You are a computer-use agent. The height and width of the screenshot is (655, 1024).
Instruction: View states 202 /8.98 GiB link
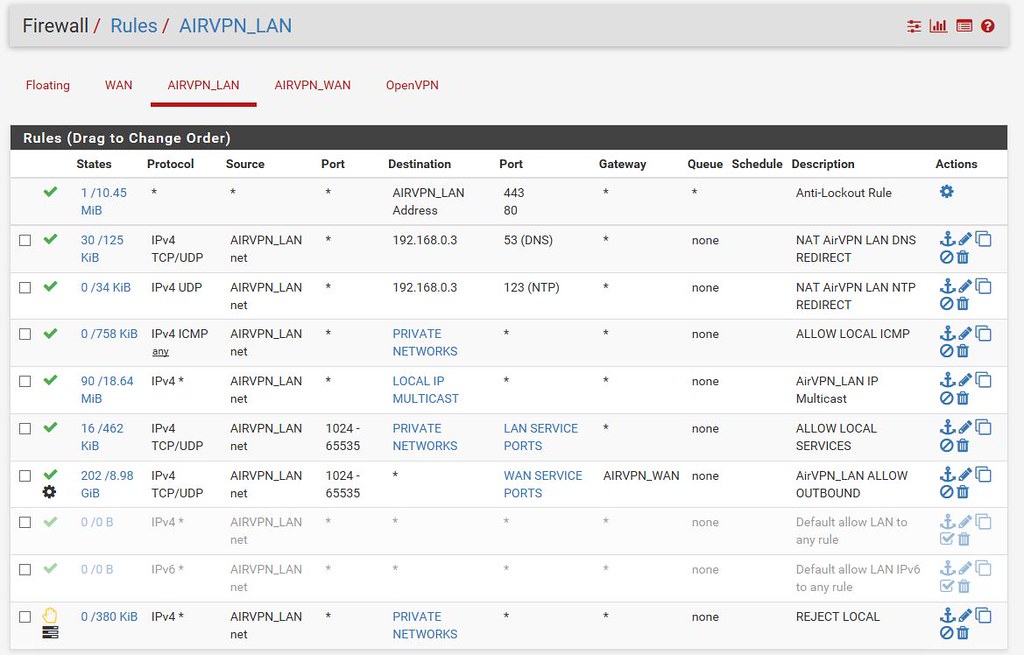pos(106,484)
